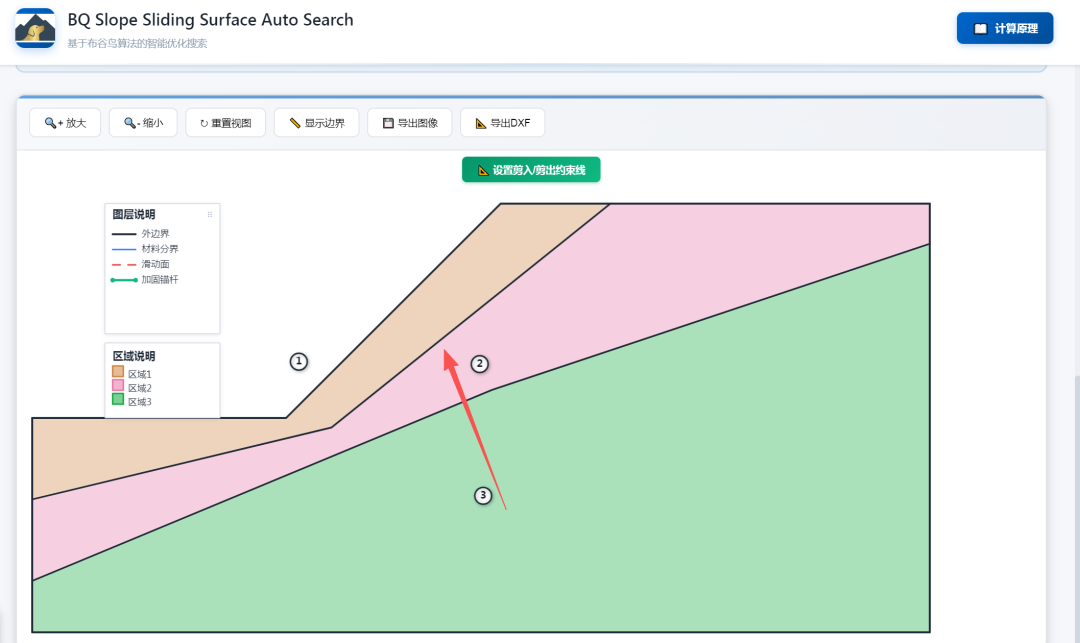This screenshot has width=1080, height=643.
Task: Click the magnifier icon in 放大
Action: [51, 123]
